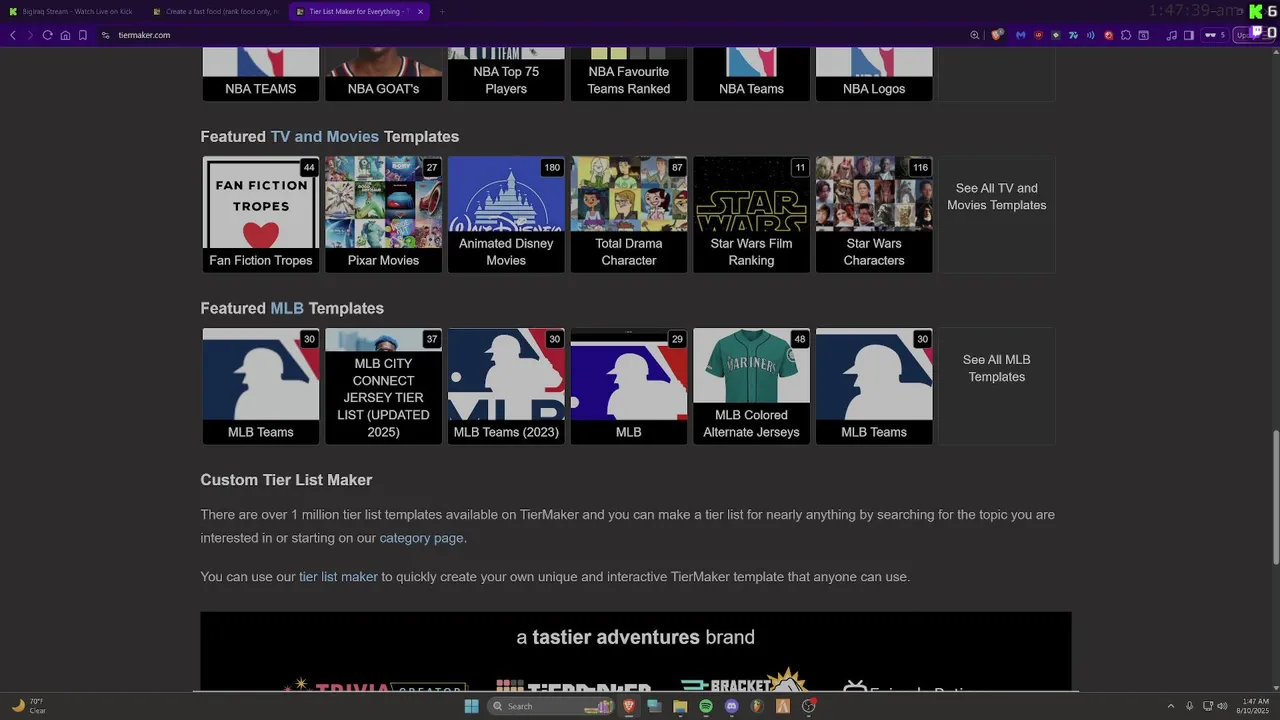Open a new tab with the plus icon
The width and height of the screenshot is (1280, 720).
tap(442, 12)
